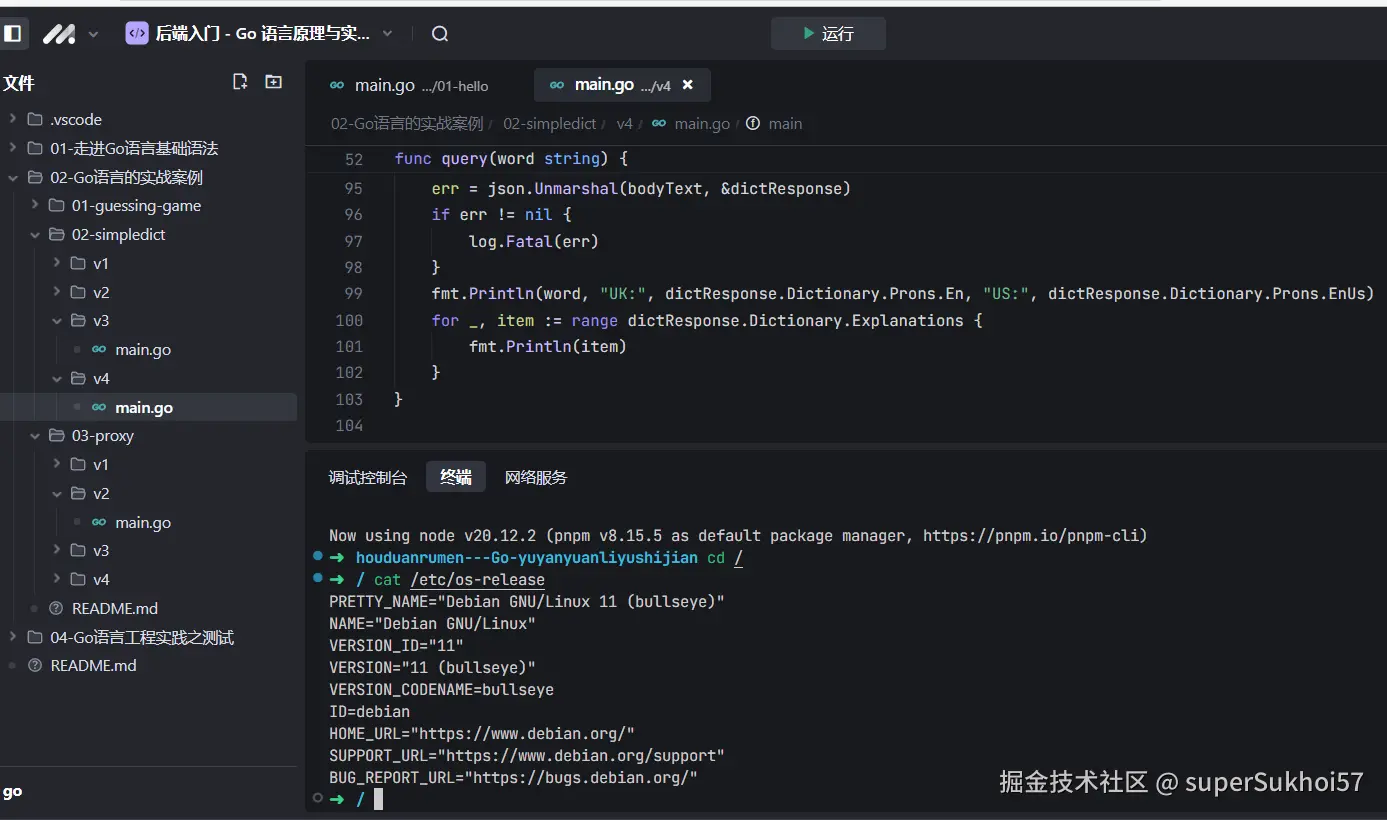Click Go file icon of v3 main.go
This screenshot has height=820, width=1387.
(x=99, y=350)
